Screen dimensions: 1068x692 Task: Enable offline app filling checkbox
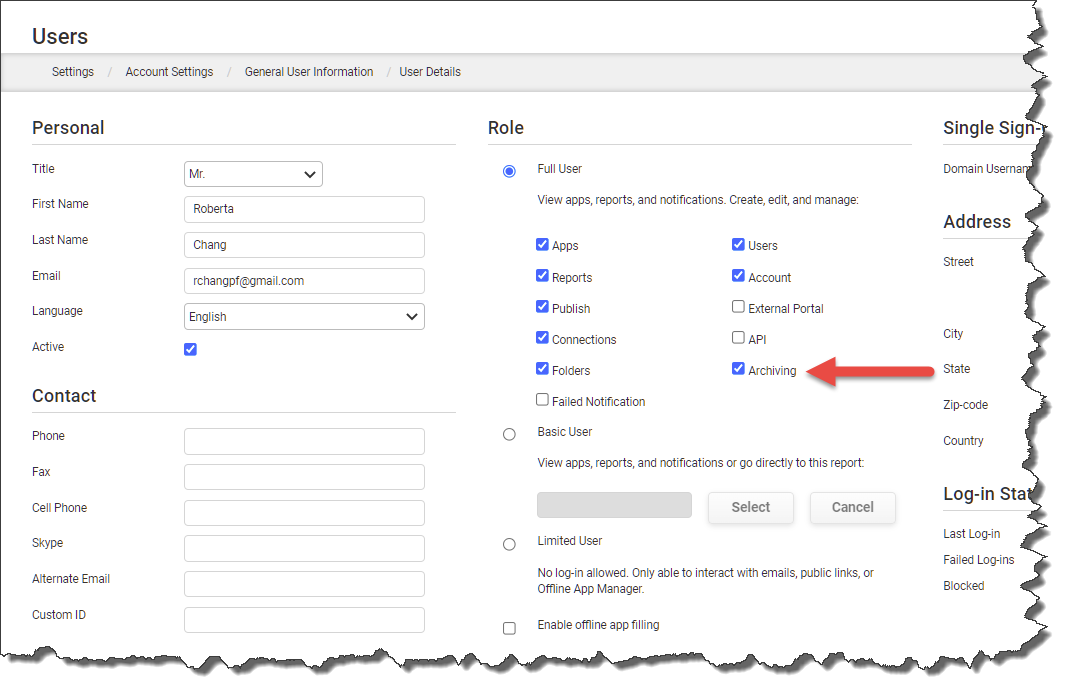tap(509, 628)
